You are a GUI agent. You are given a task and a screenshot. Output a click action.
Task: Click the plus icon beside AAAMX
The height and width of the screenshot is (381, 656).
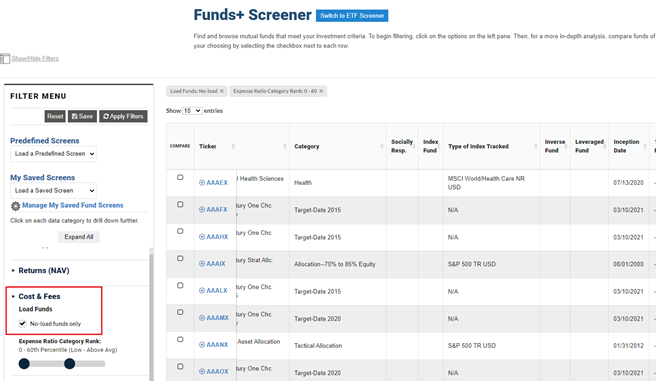point(202,318)
